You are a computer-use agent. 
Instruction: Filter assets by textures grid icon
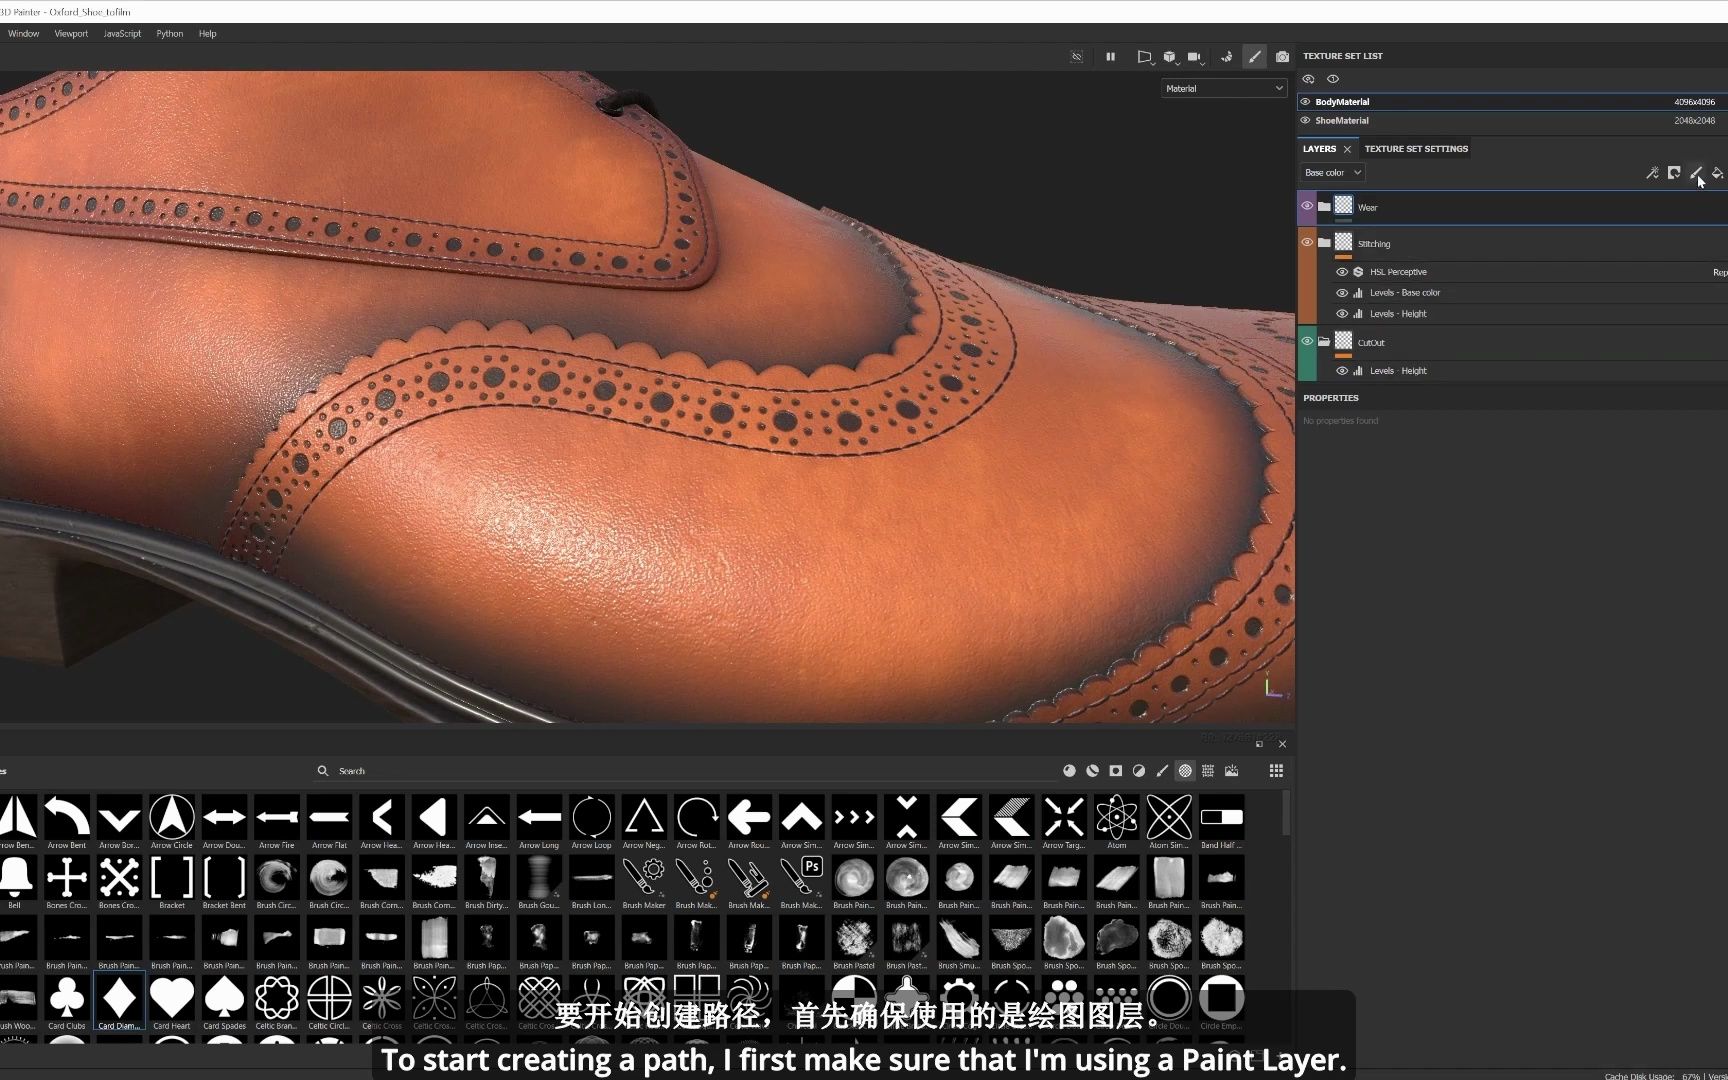click(1208, 771)
